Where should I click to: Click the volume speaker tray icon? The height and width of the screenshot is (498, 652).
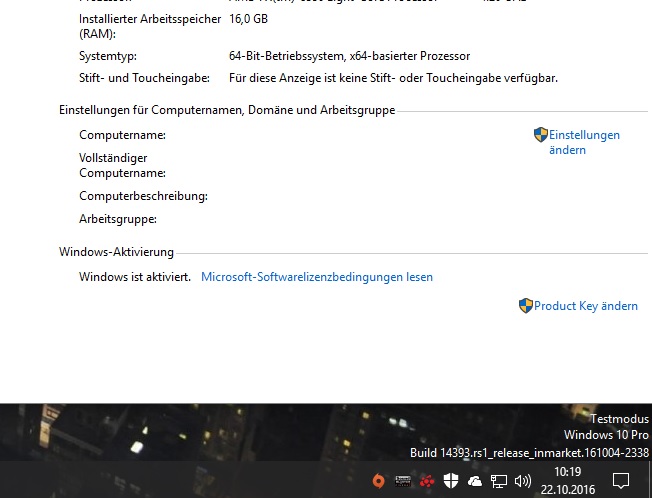pyautogui.click(x=523, y=481)
